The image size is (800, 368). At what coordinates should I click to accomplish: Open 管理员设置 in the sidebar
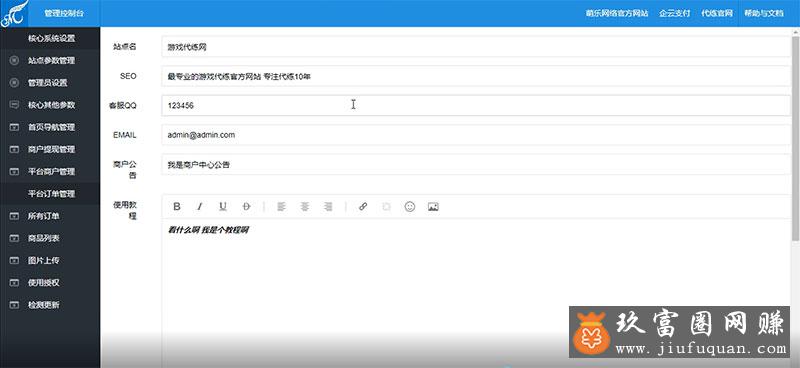(x=50, y=83)
